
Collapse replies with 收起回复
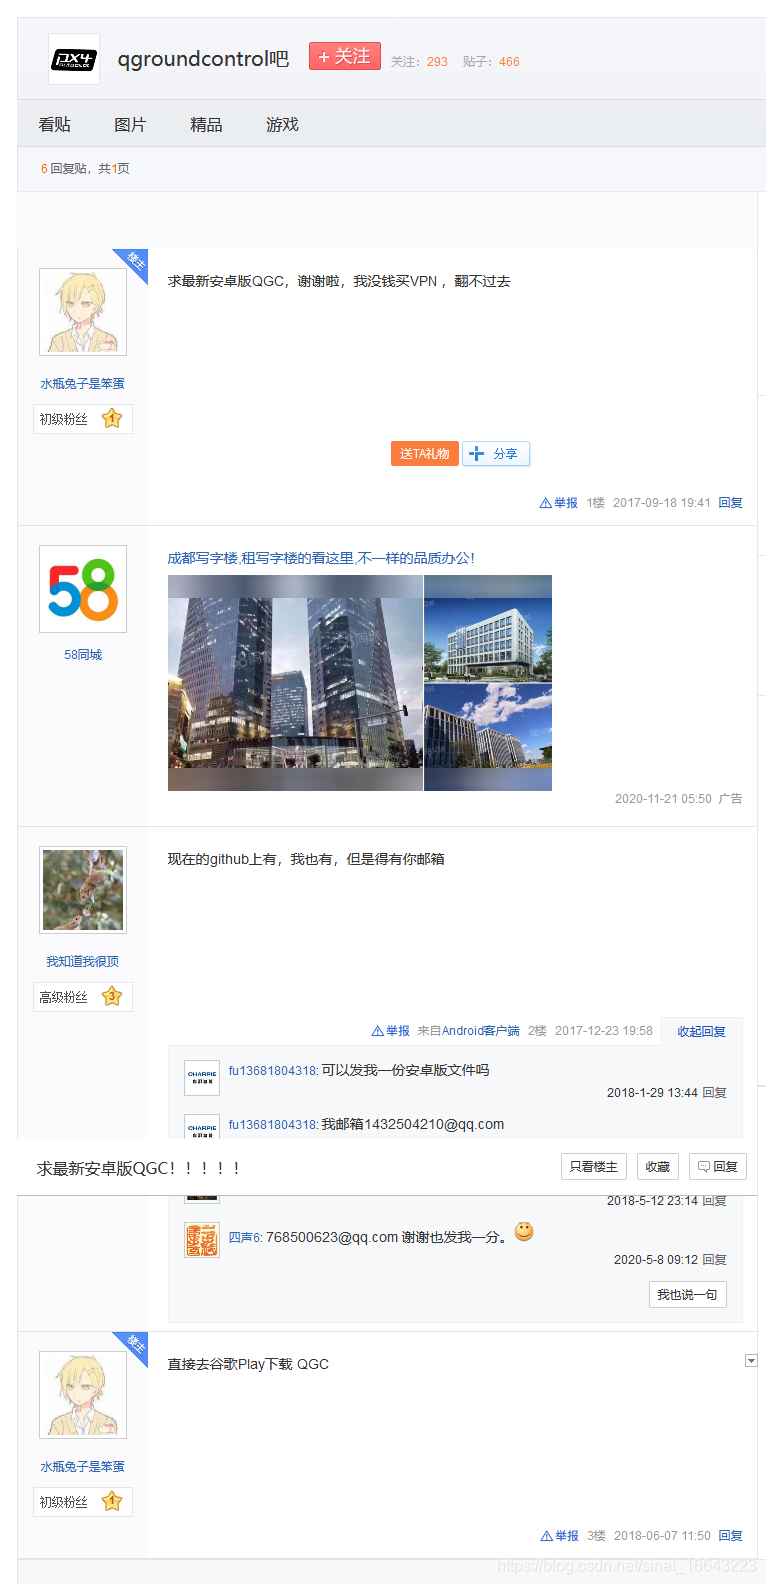click(x=701, y=1032)
